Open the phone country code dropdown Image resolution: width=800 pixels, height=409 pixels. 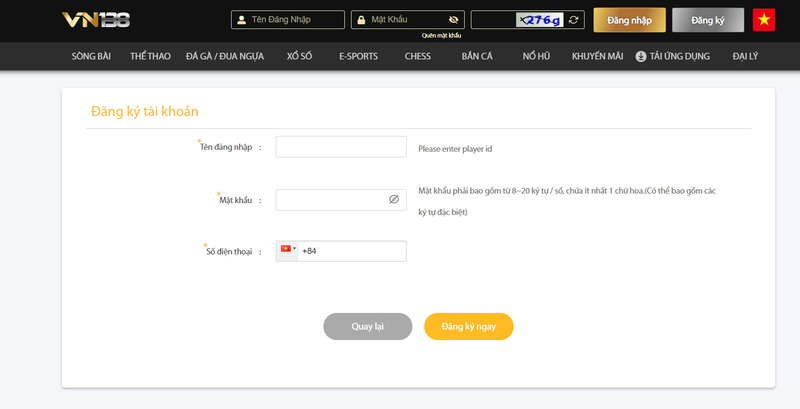288,250
